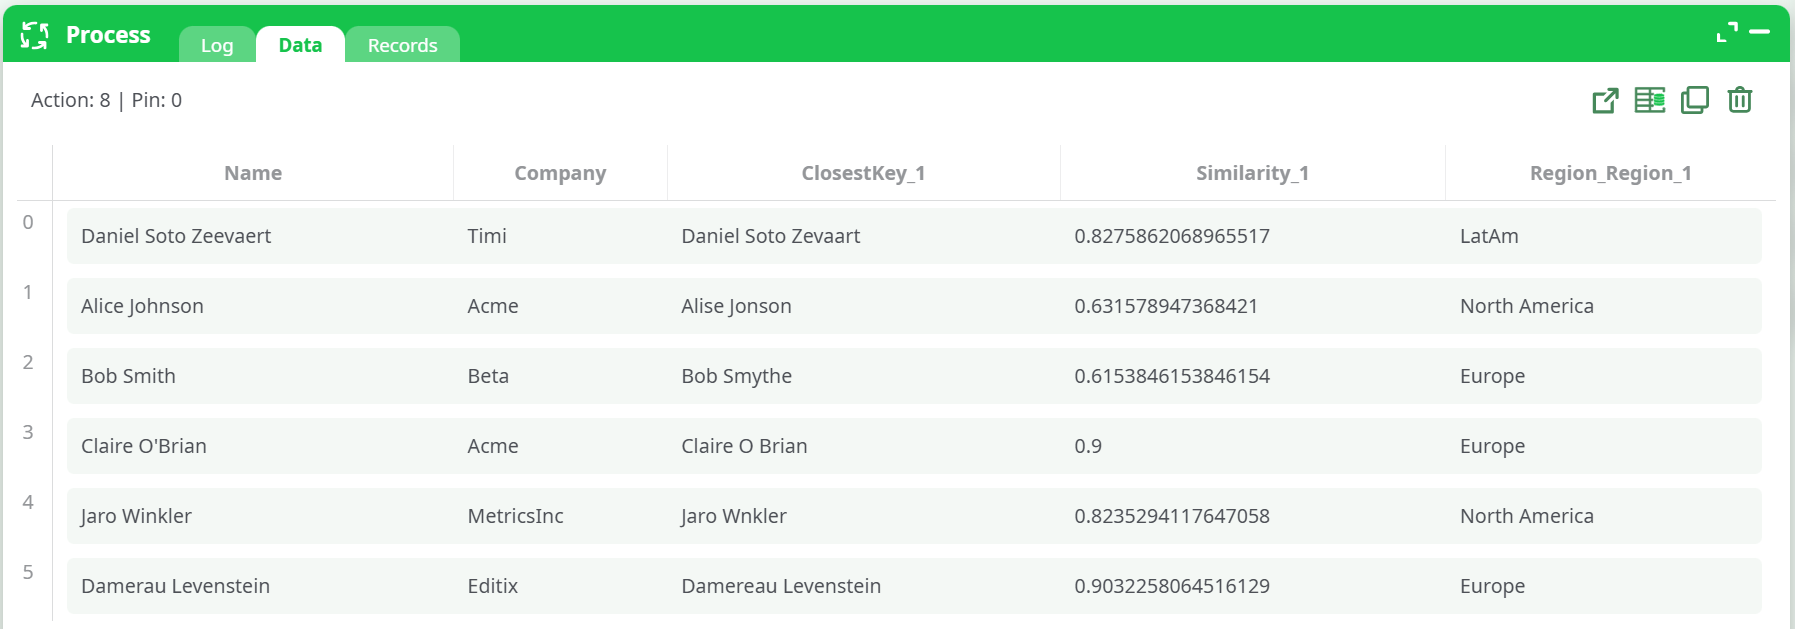1795x629 pixels.
Task: Click the Process panel icon in the header
Action: [34, 34]
